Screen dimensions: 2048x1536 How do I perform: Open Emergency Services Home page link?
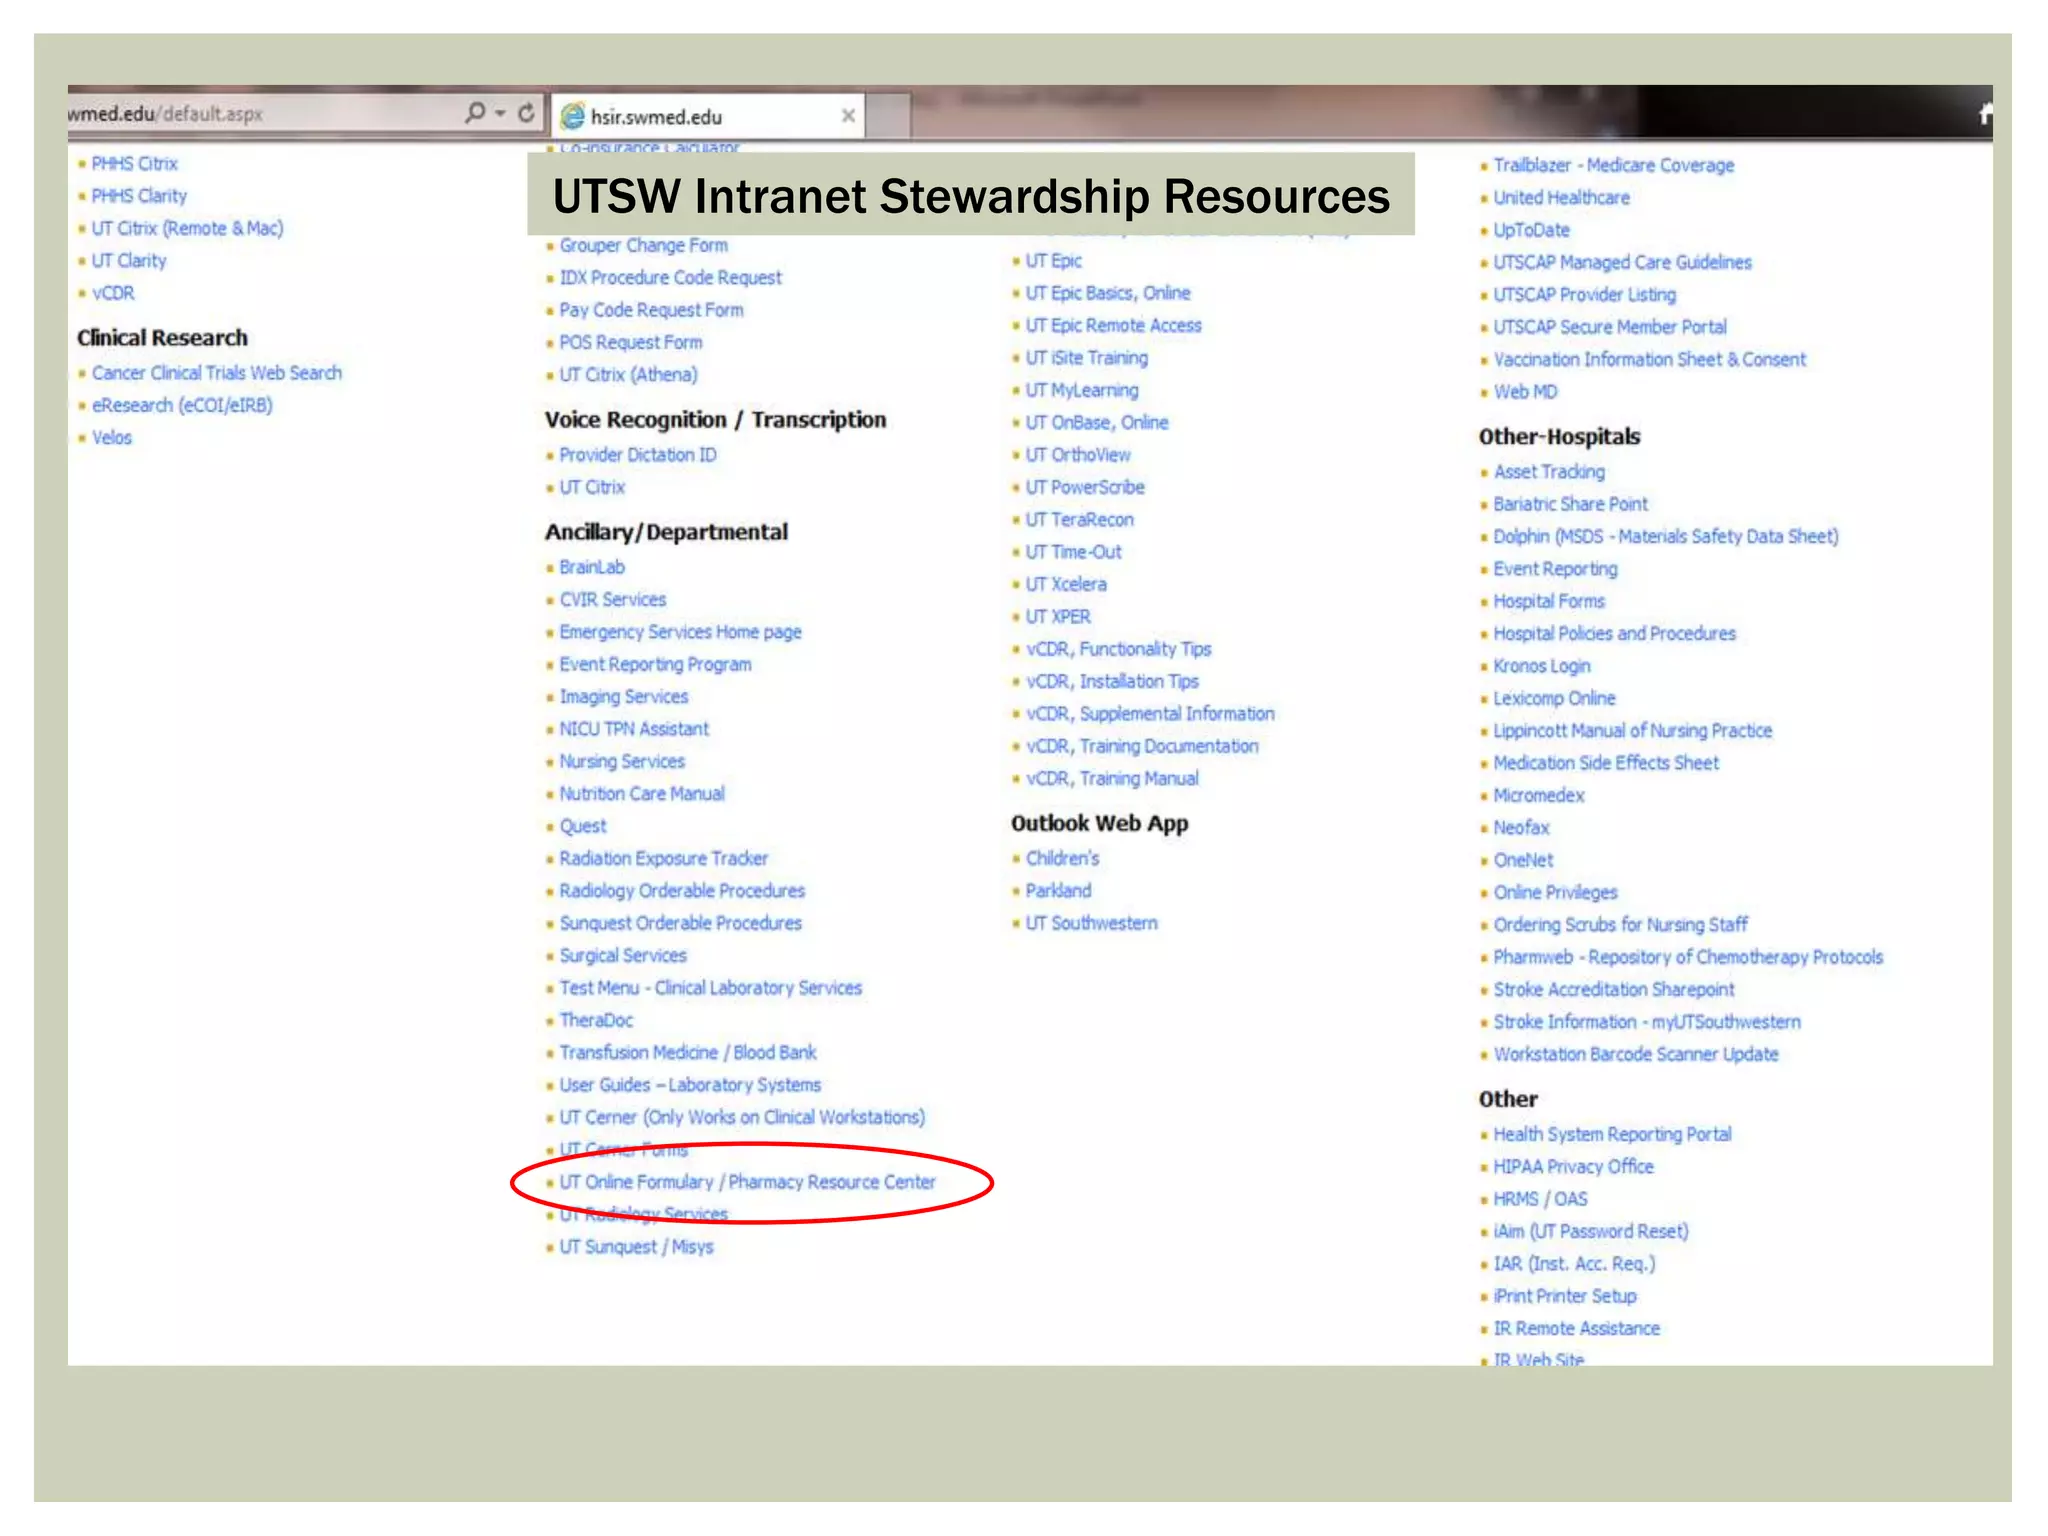point(681,632)
